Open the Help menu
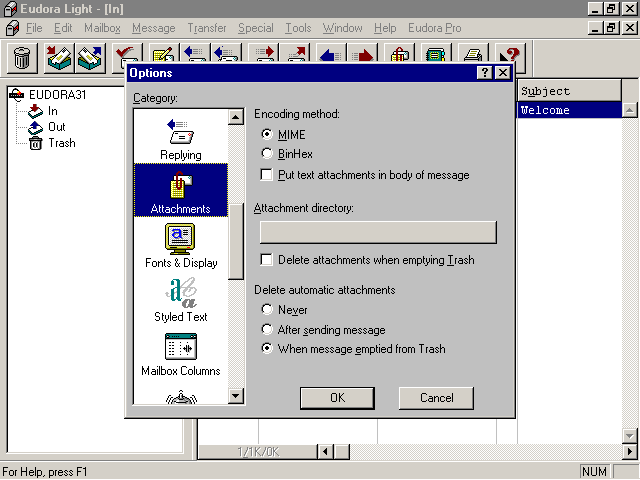This screenshot has height=480, width=640. (385, 28)
